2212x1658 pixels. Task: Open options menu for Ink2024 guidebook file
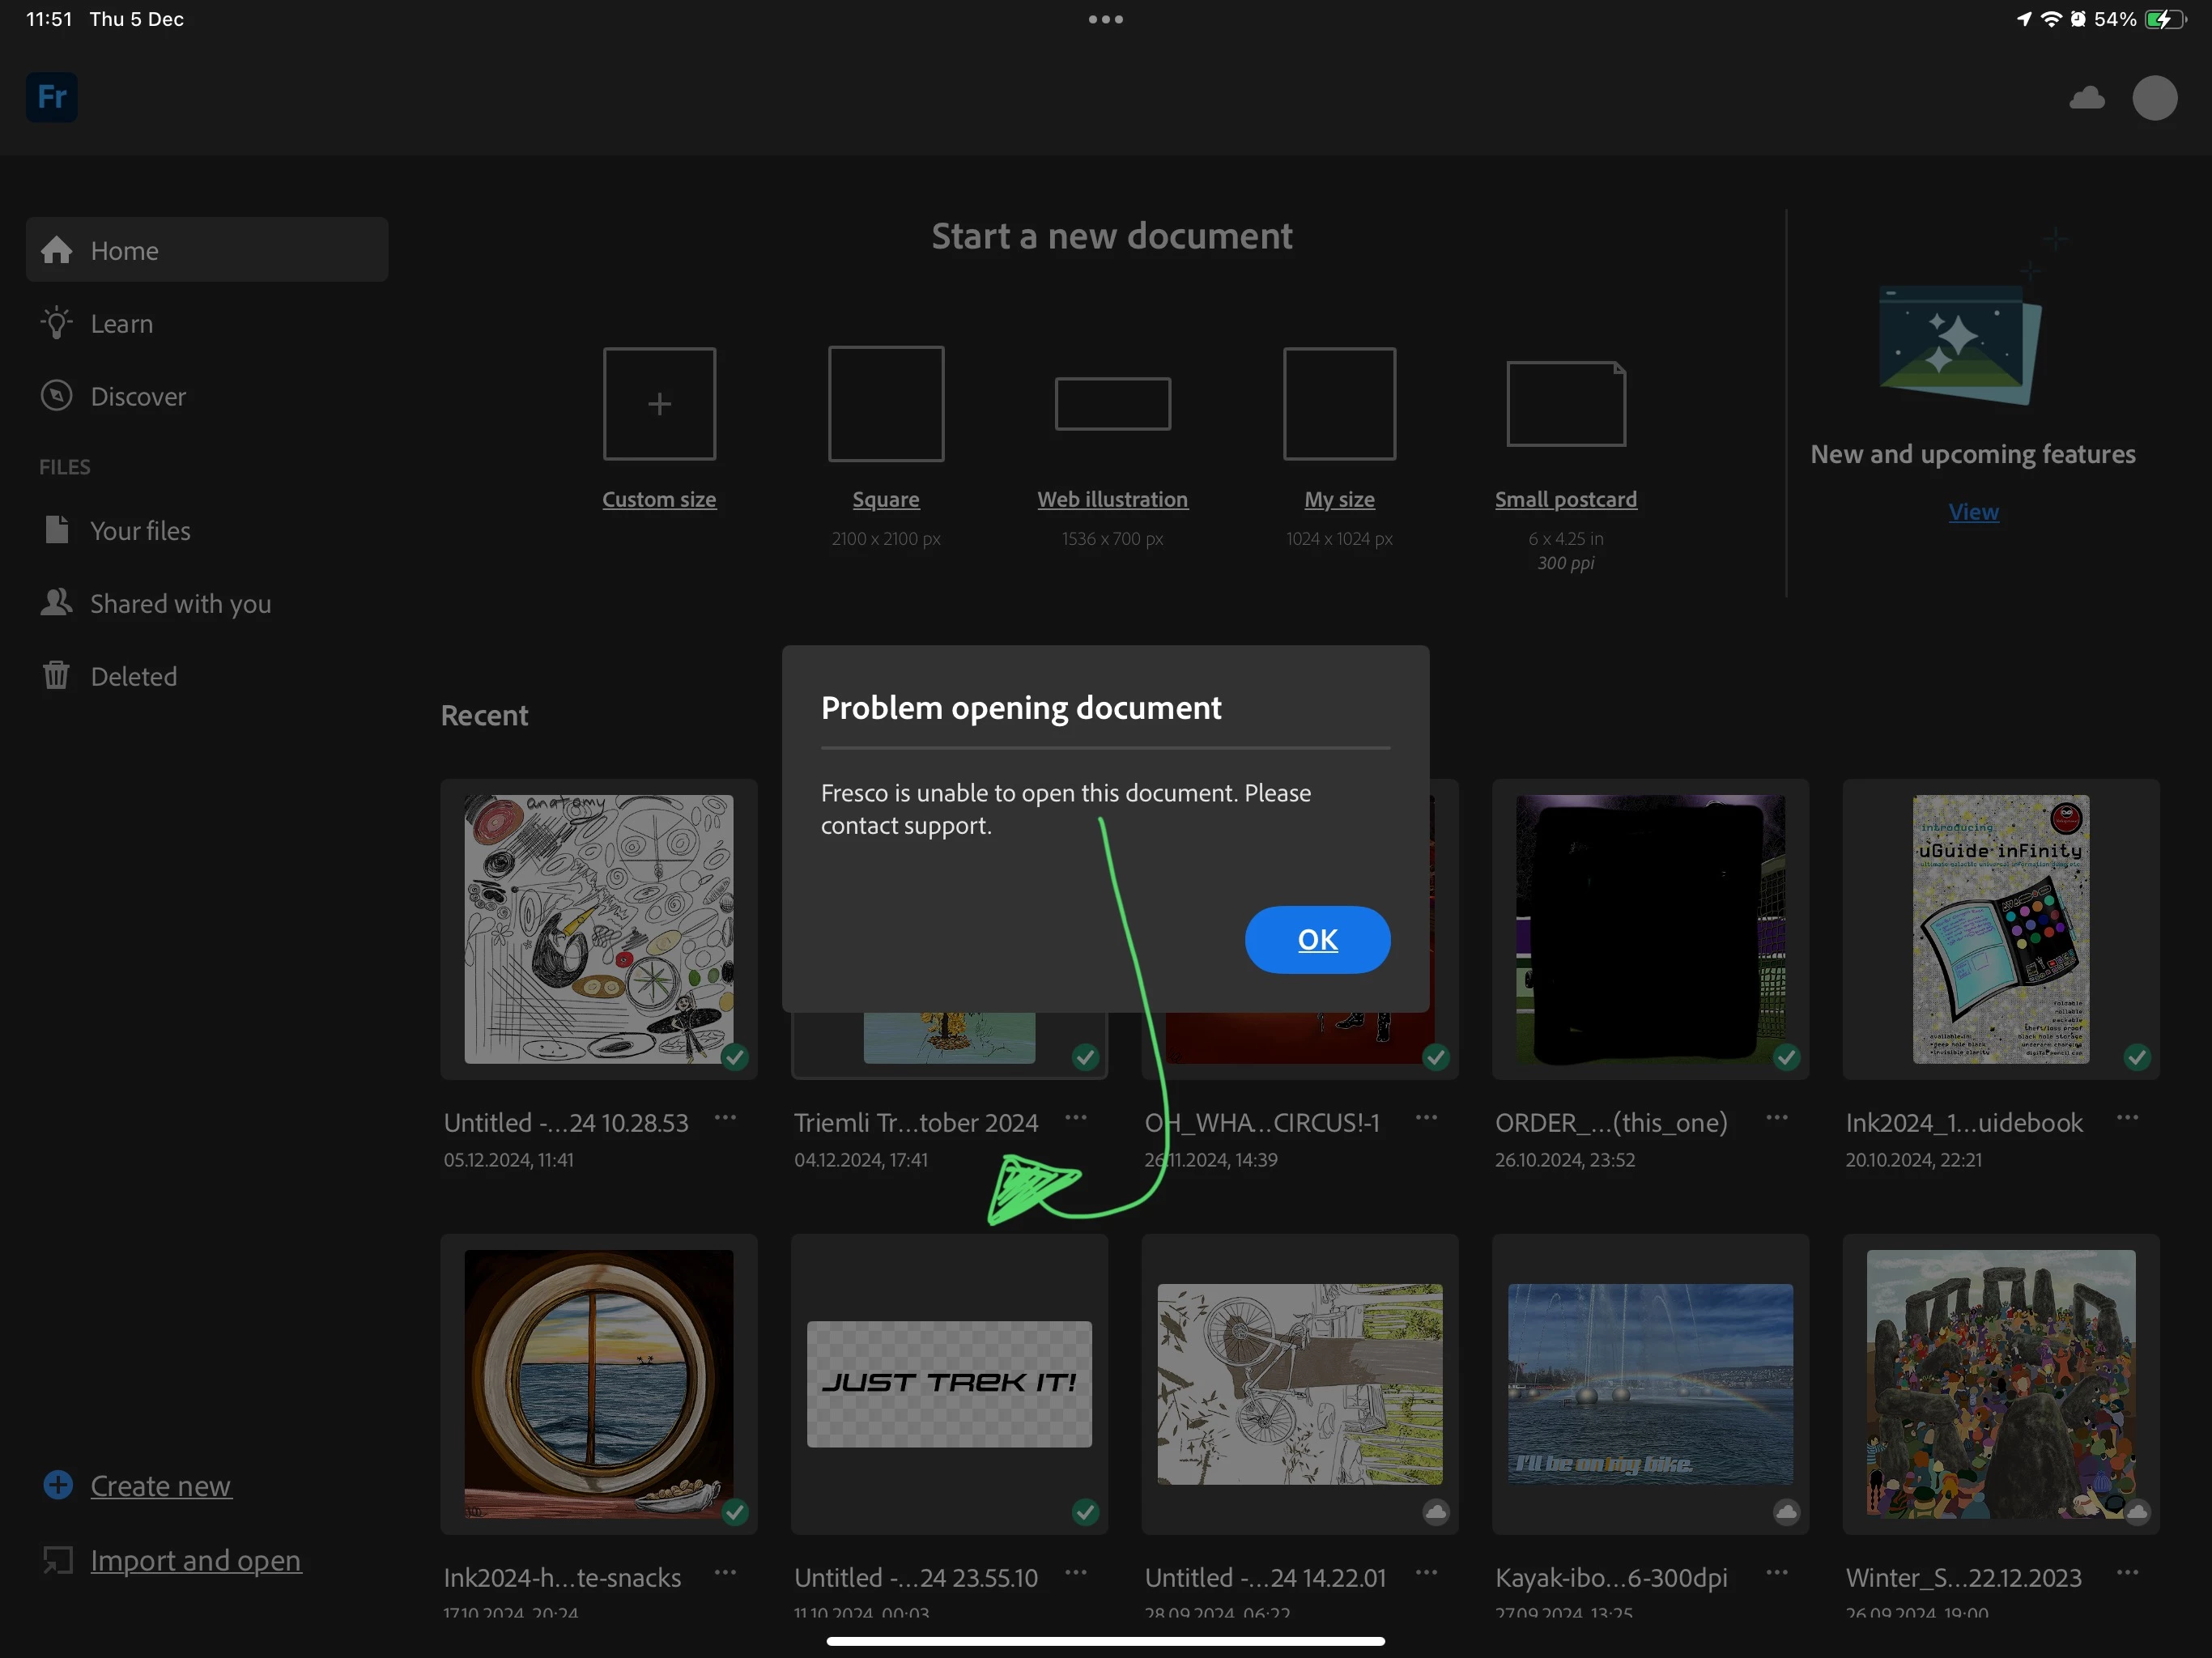2127,1118
